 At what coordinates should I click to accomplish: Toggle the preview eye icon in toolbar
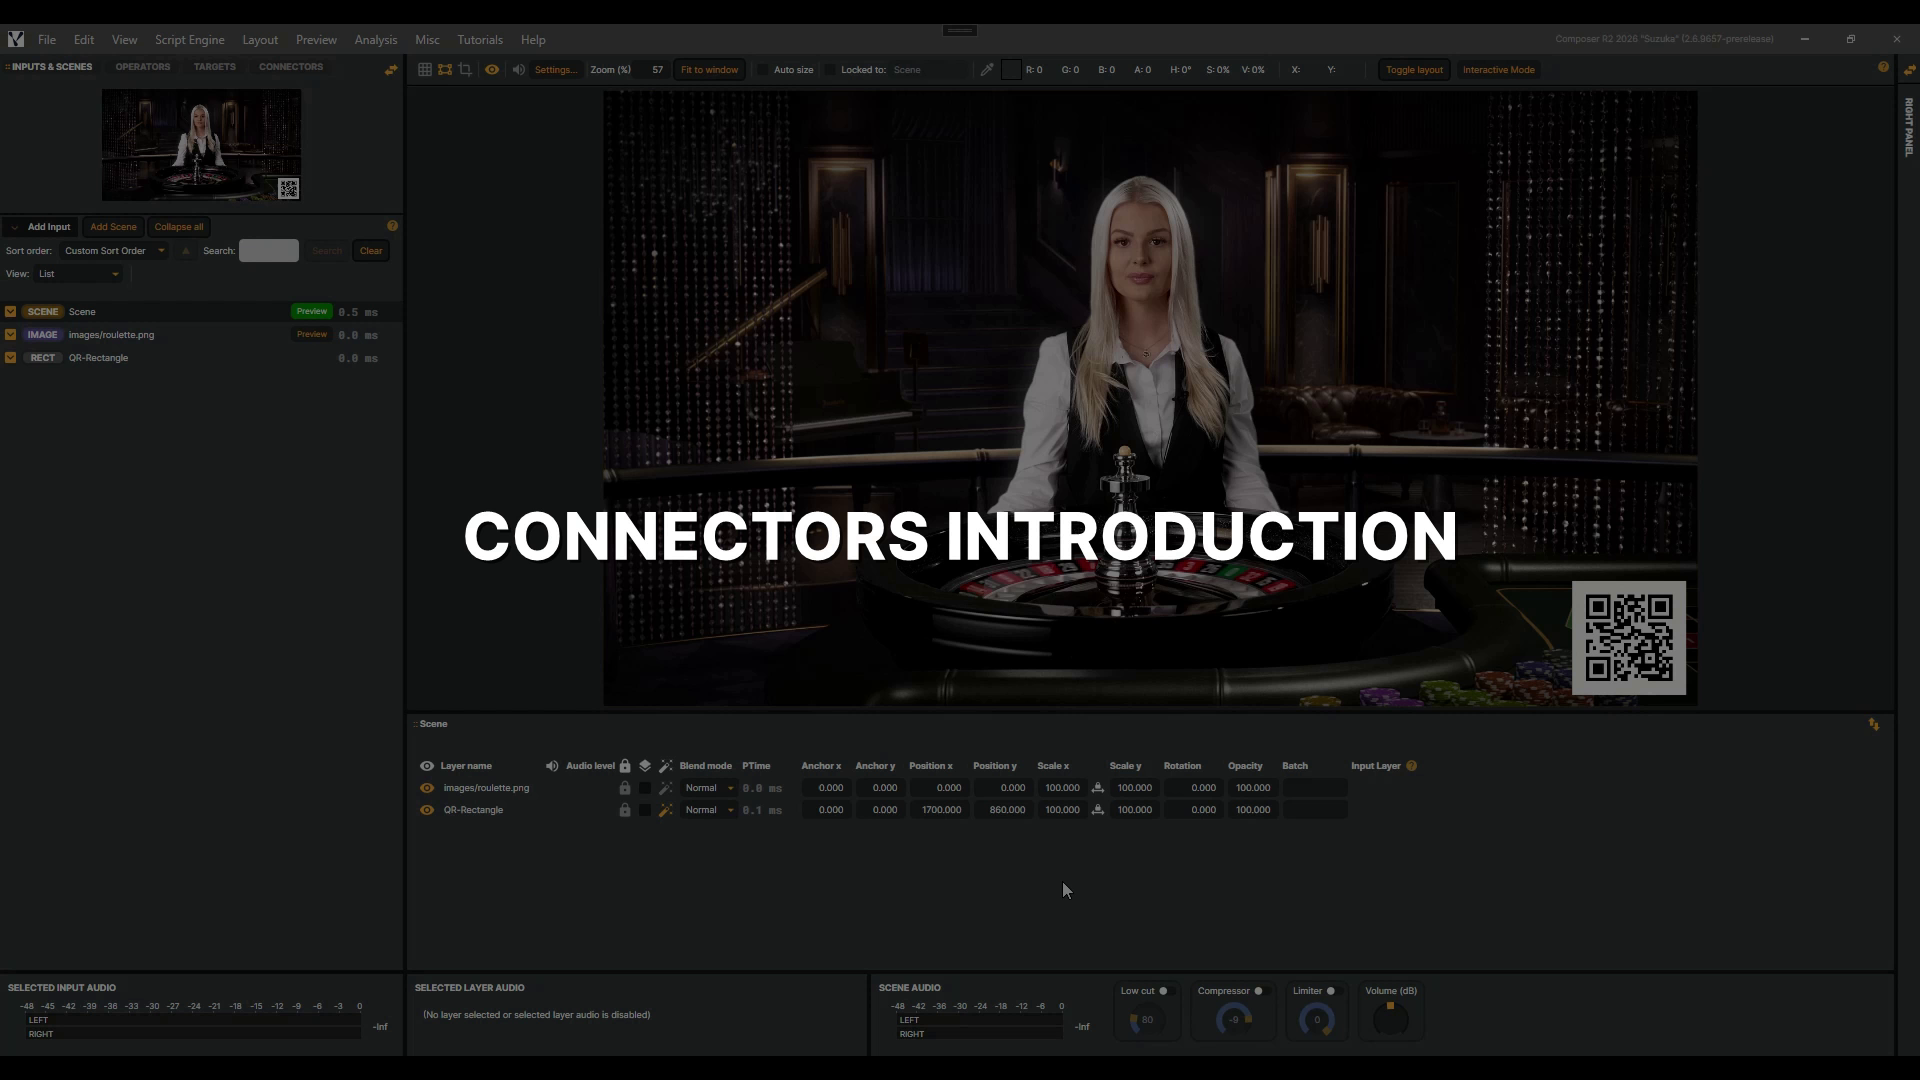click(x=492, y=70)
